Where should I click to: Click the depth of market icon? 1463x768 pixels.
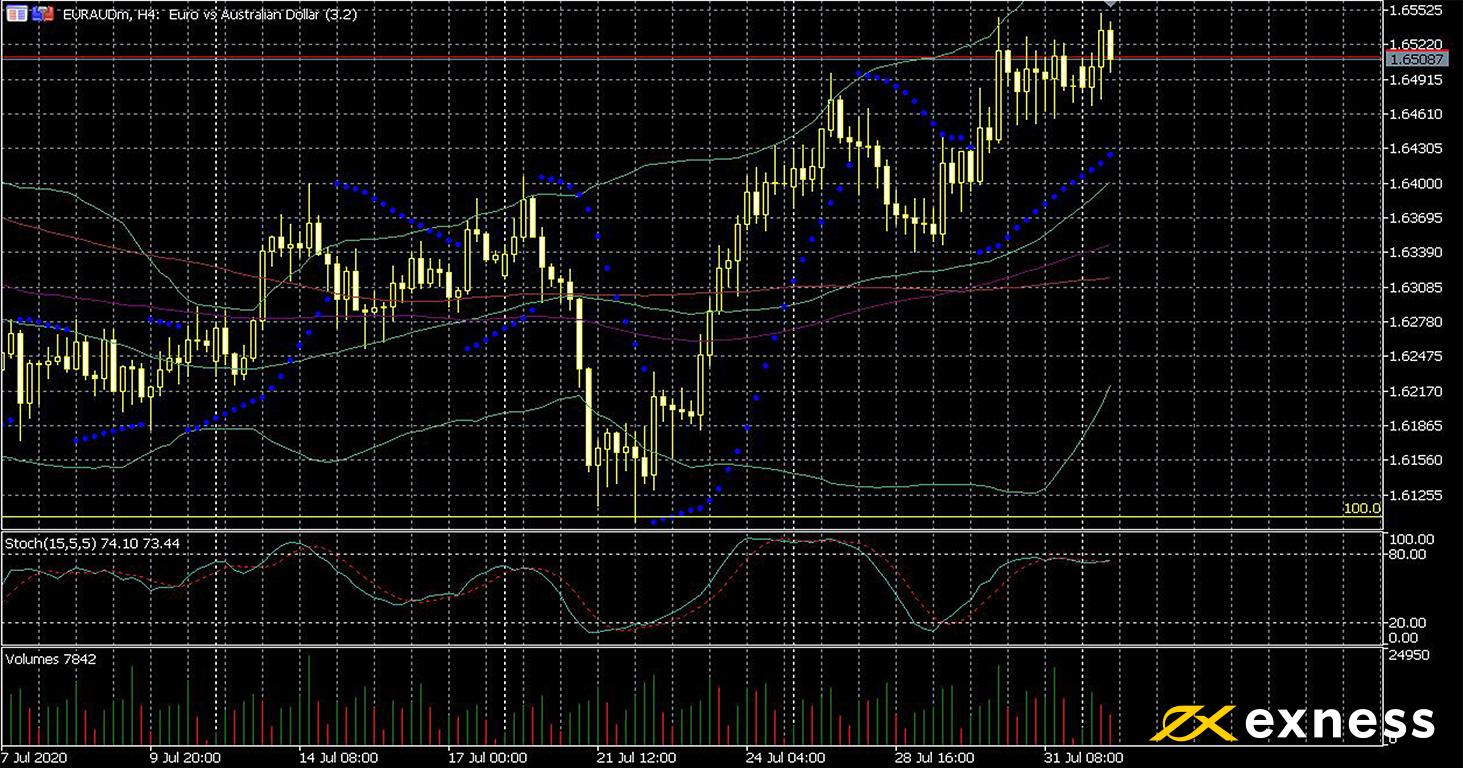(41, 15)
